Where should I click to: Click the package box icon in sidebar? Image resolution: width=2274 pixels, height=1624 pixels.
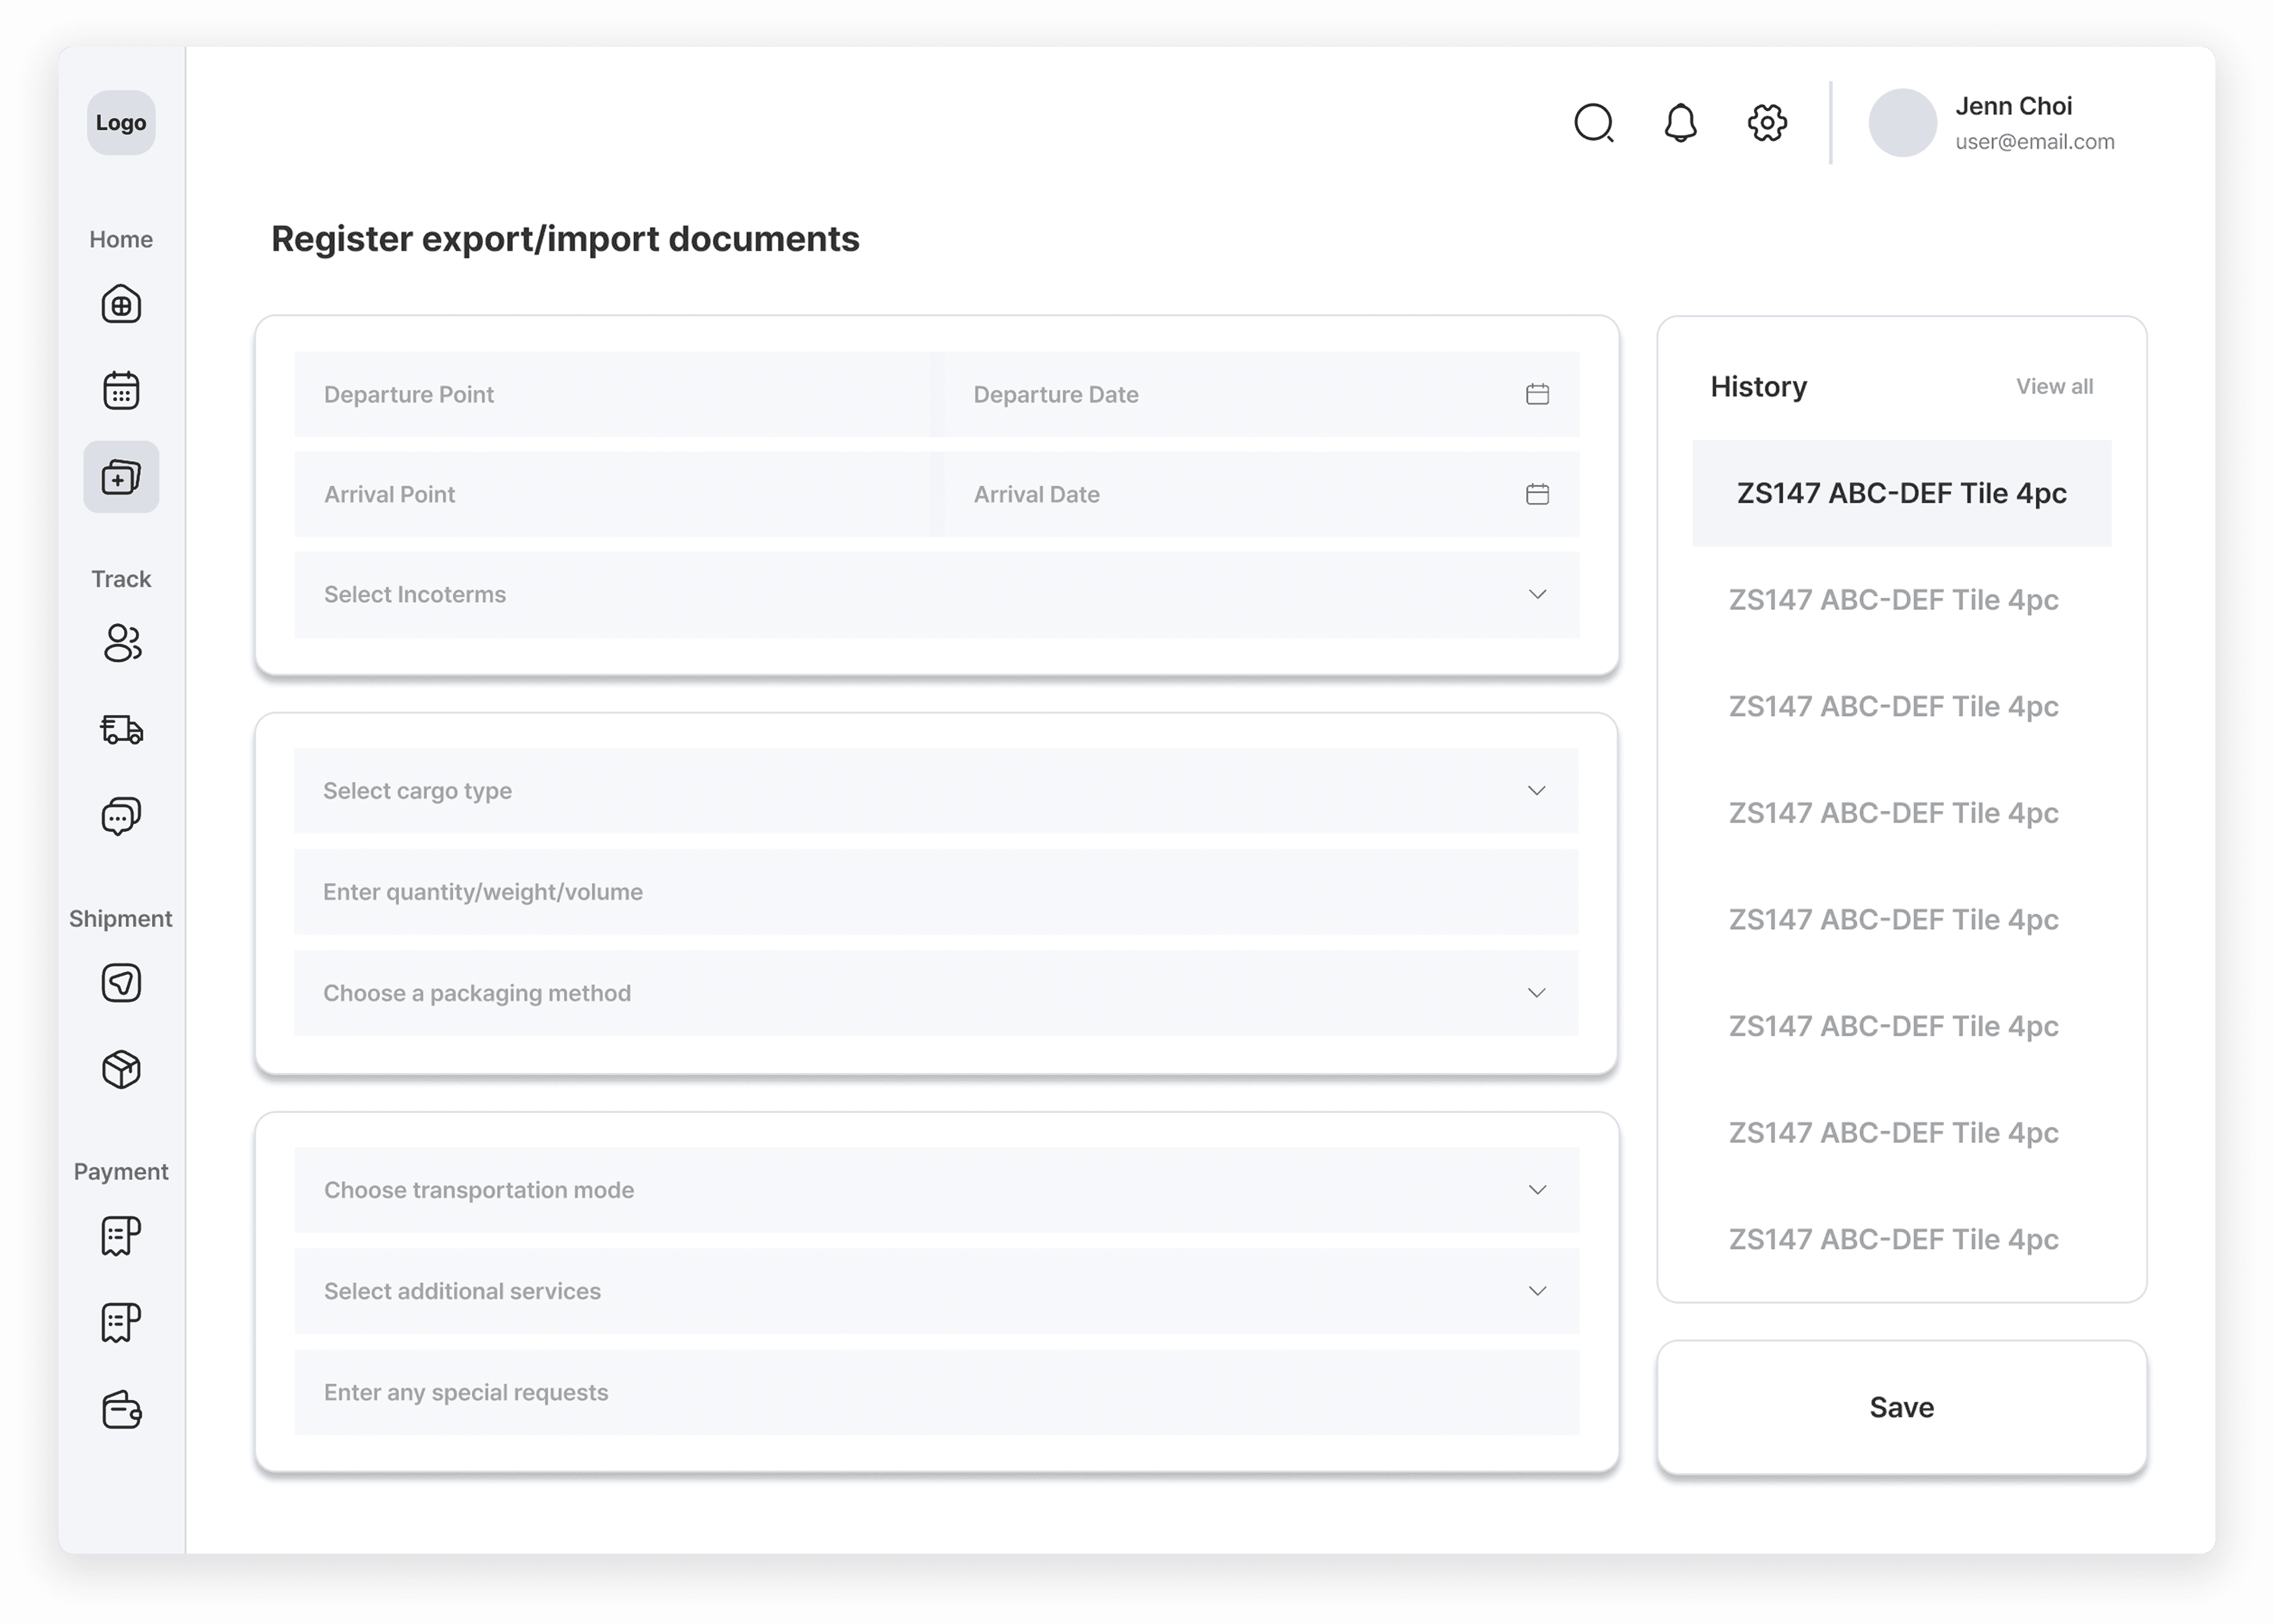coord(121,1069)
